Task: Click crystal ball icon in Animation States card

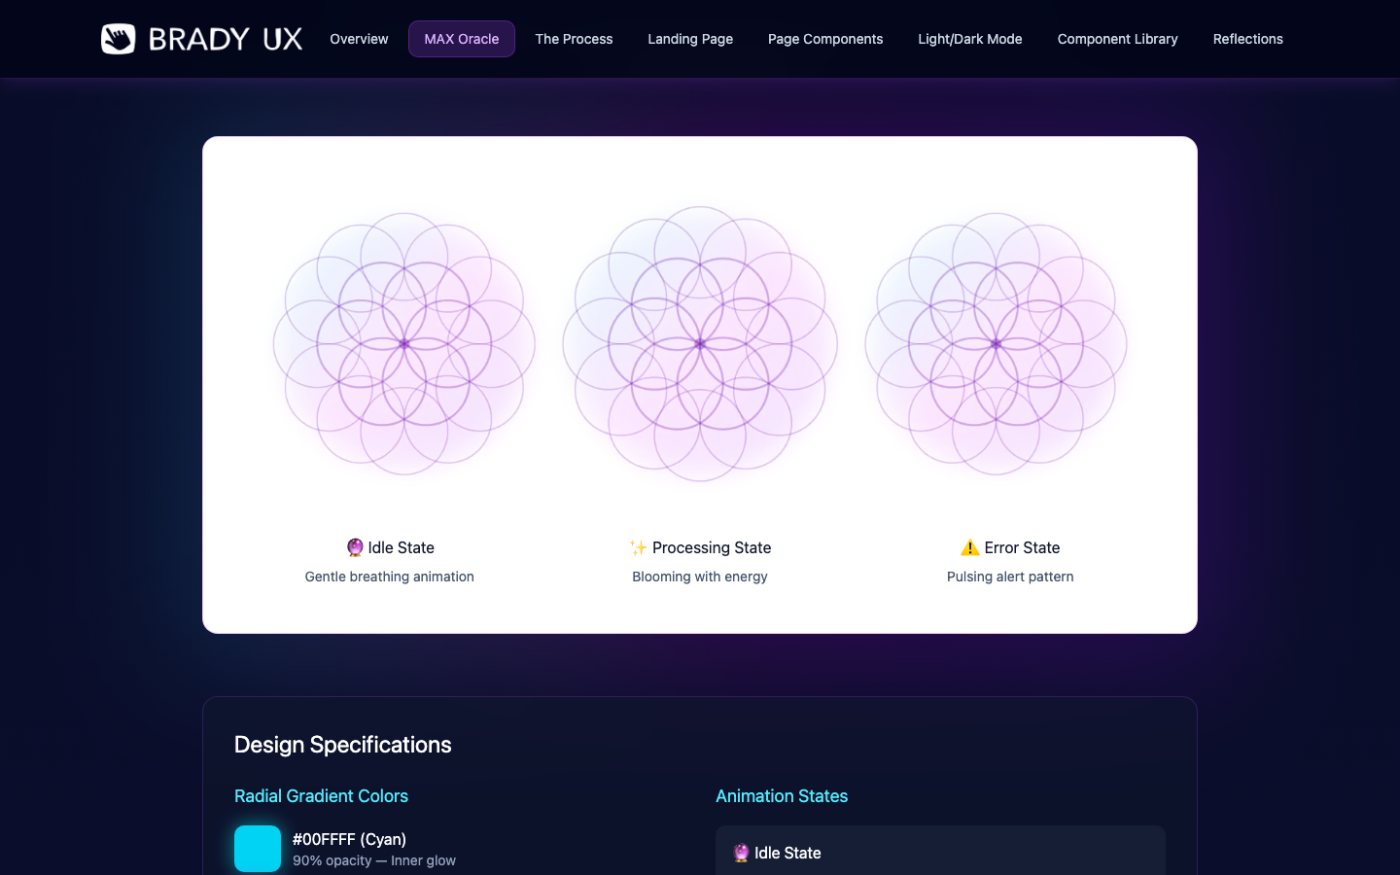Action: [x=741, y=853]
